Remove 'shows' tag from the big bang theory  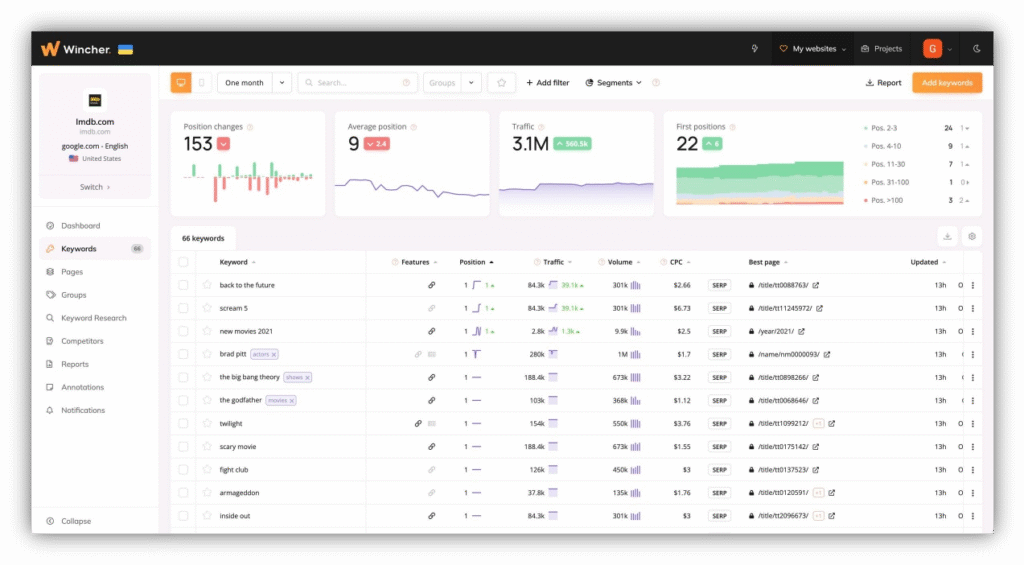[308, 377]
